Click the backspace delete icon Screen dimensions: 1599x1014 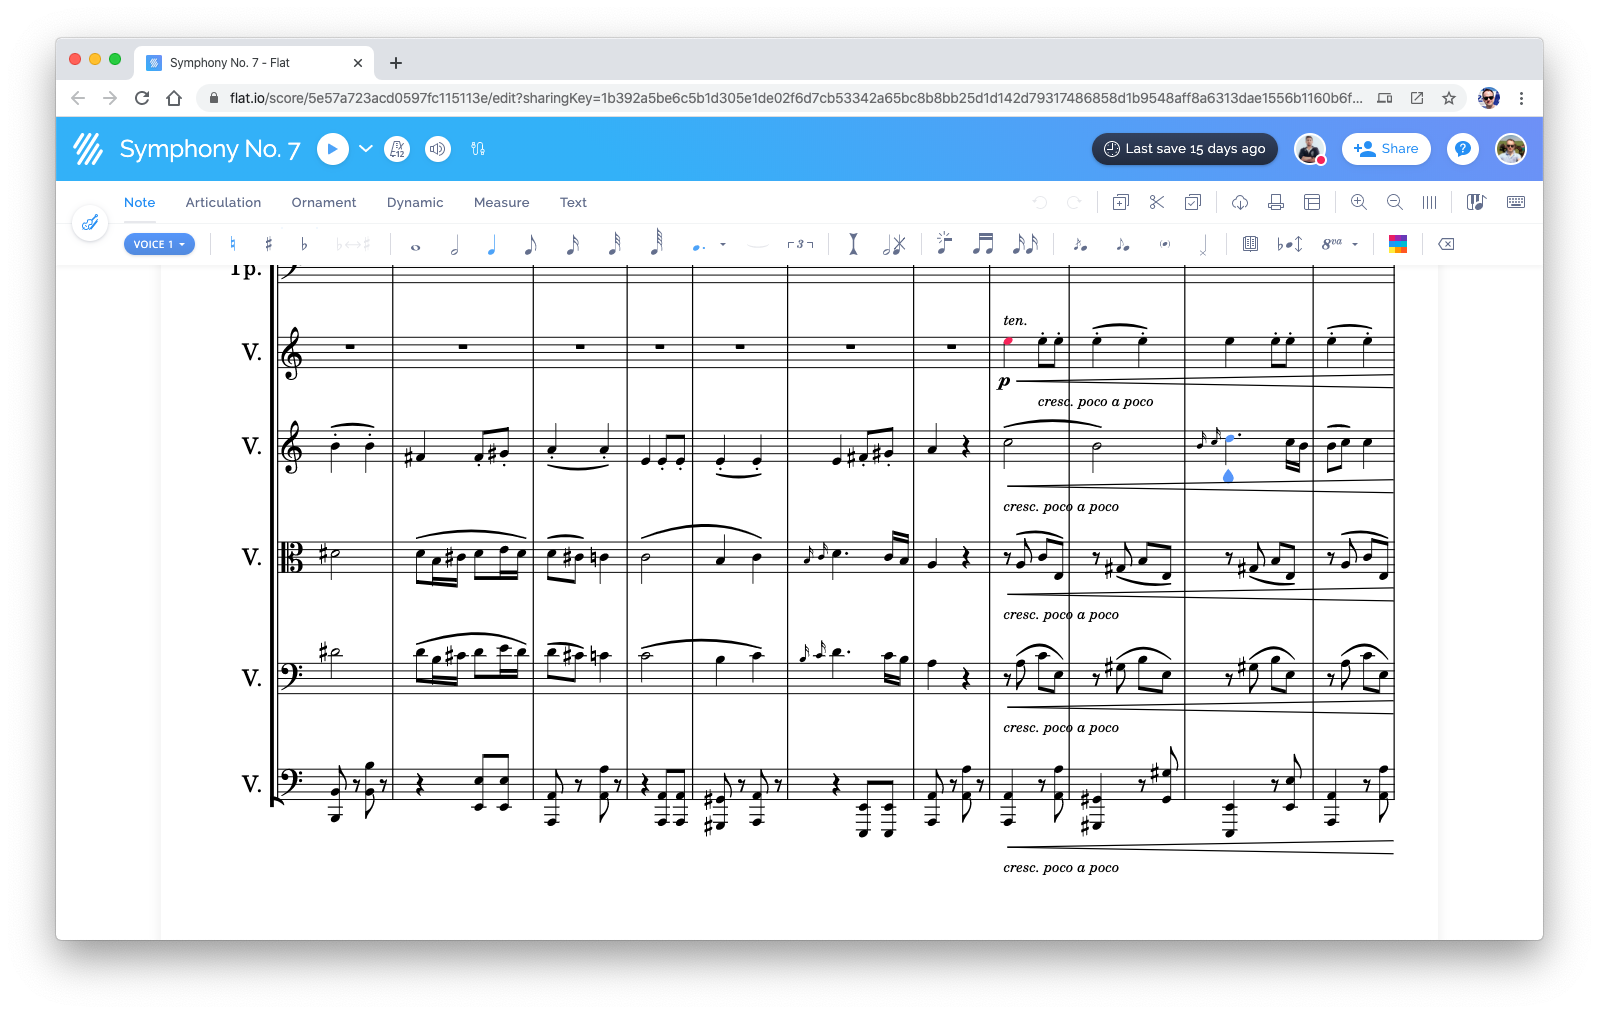coord(1446,244)
